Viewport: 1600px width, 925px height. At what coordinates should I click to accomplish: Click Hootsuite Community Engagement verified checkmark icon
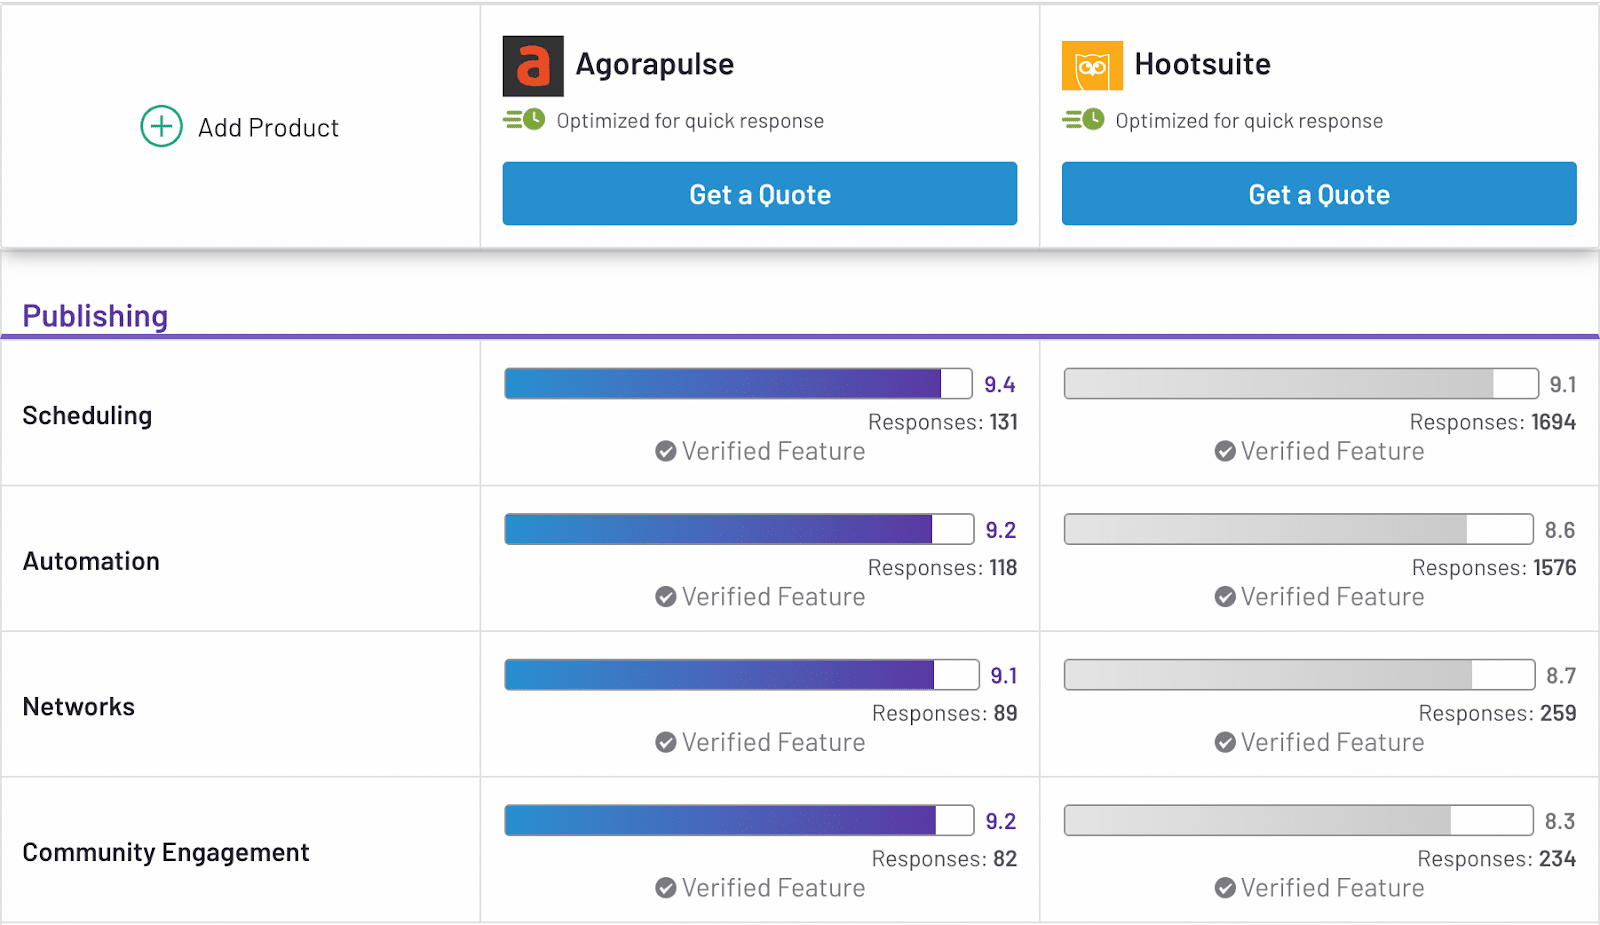(1225, 888)
